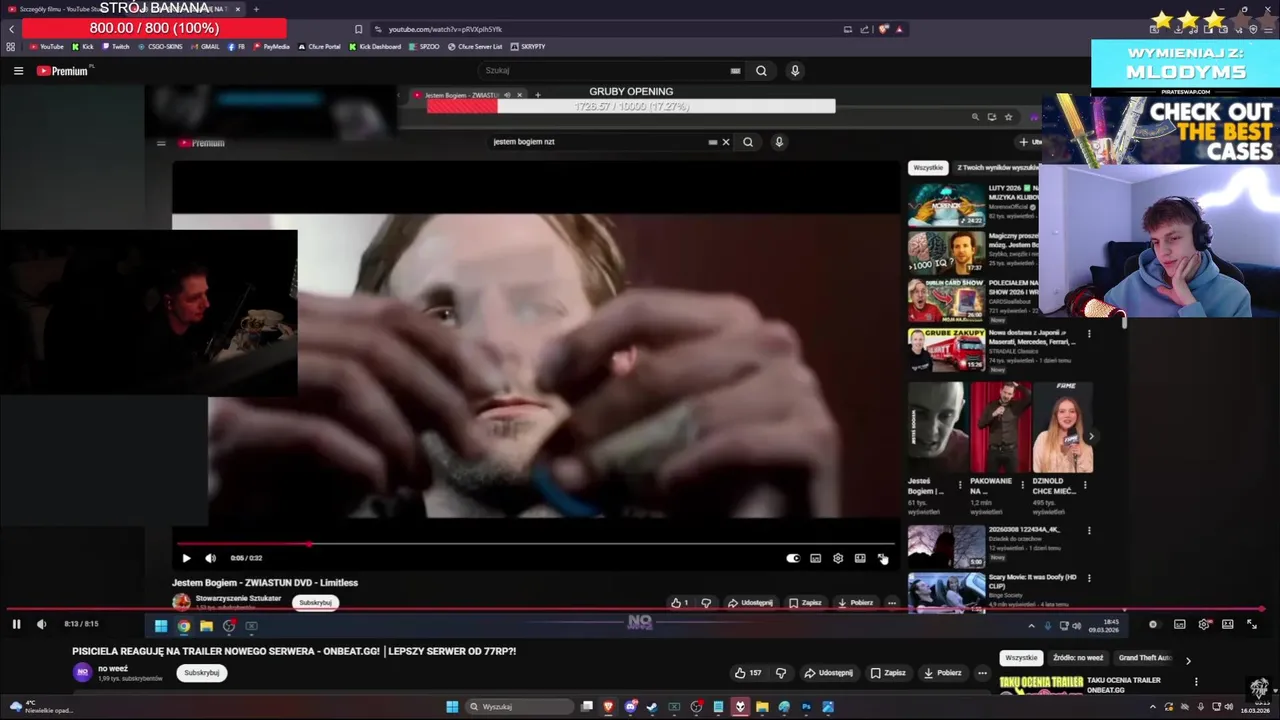Select the Grand Theft Auto chip

[x=1144, y=658]
